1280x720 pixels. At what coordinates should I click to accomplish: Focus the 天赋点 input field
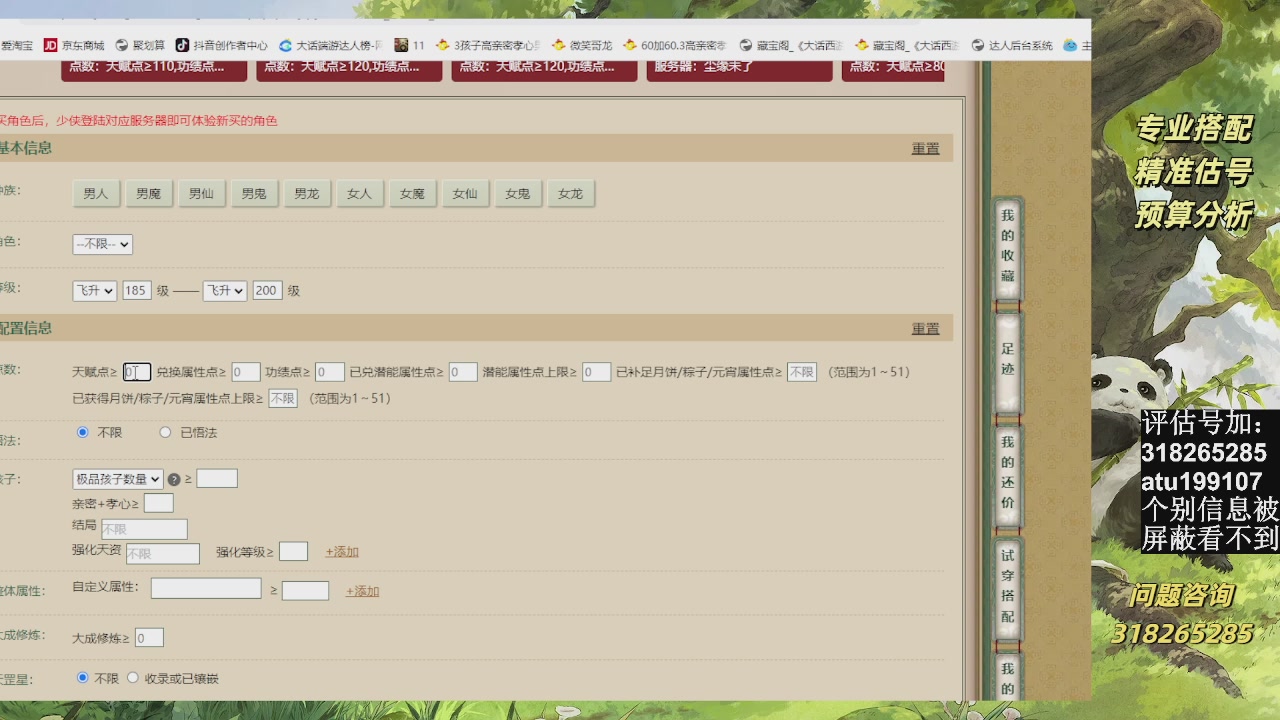tap(137, 372)
